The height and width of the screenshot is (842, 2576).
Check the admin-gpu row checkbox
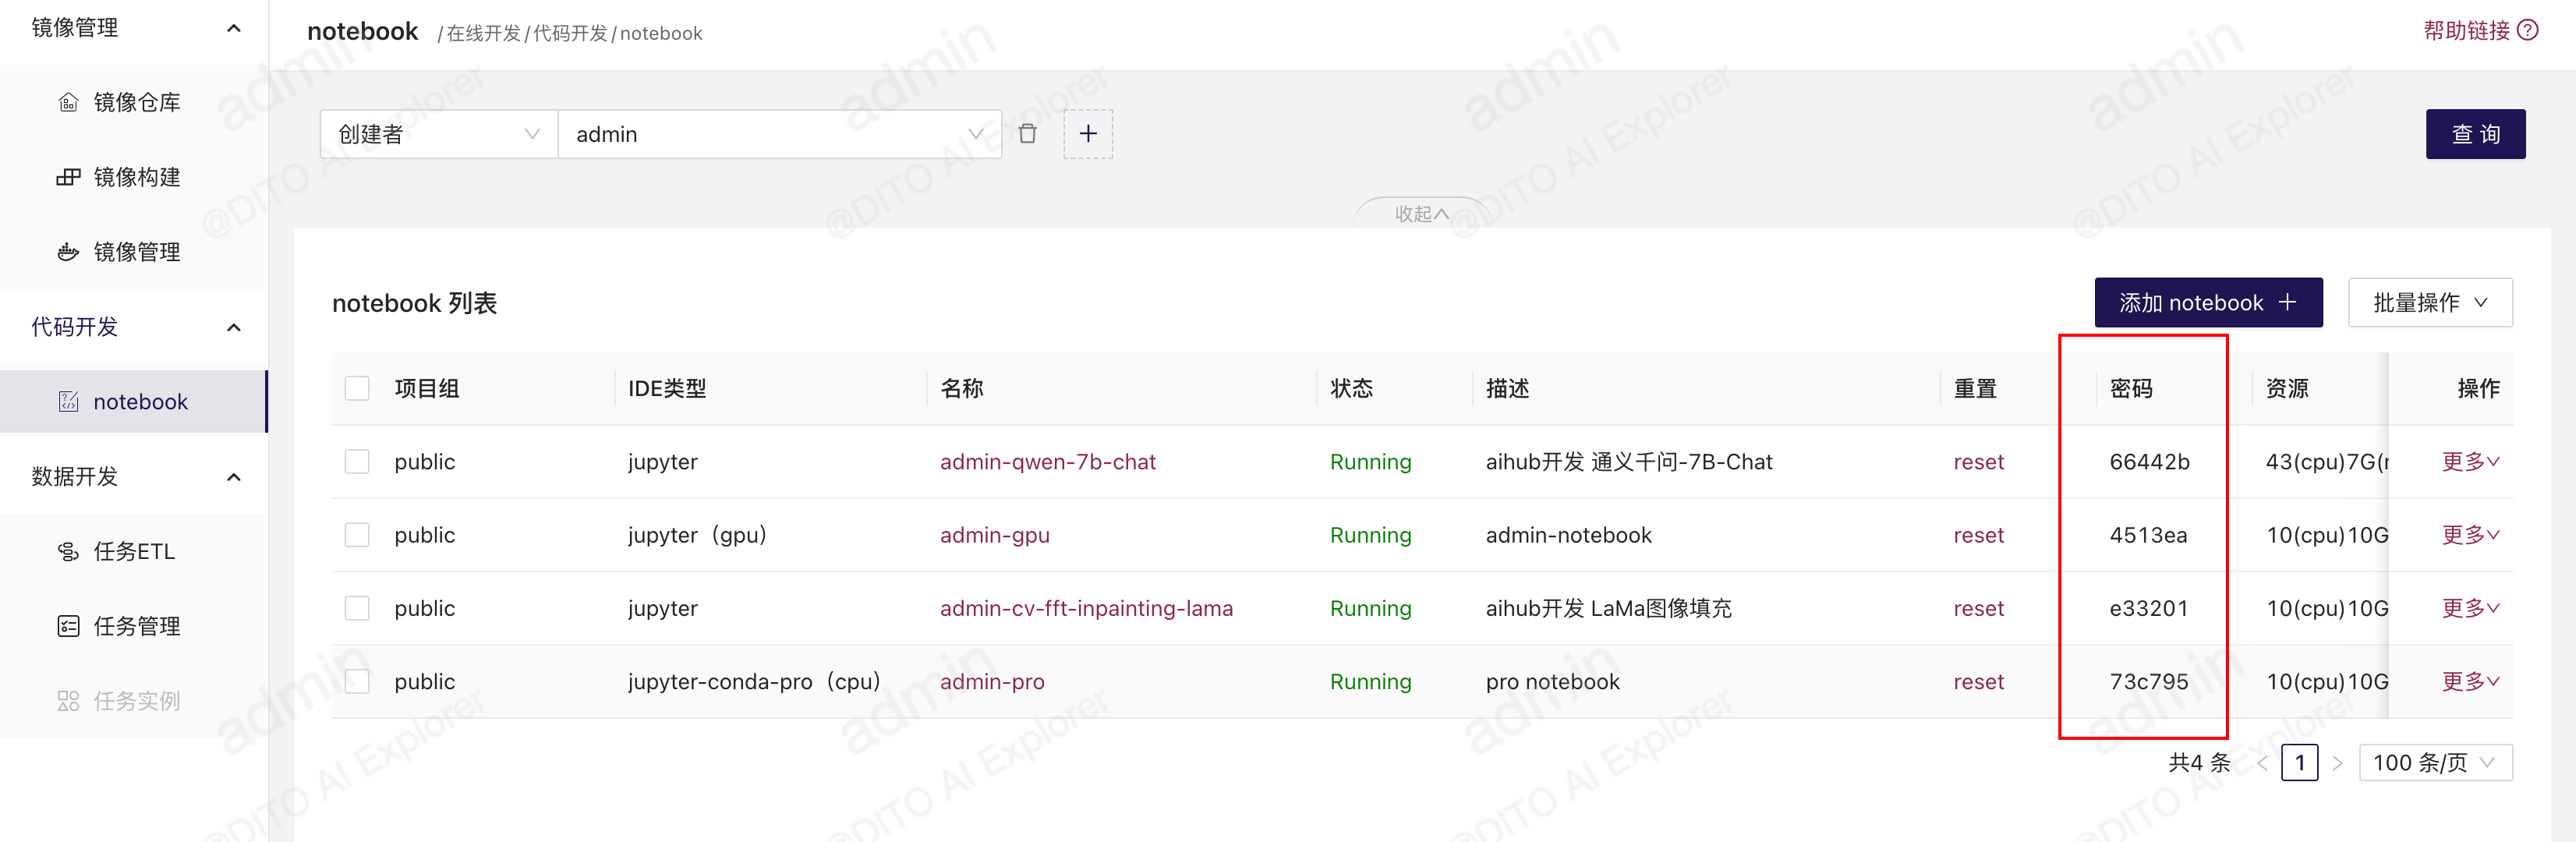point(357,535)
